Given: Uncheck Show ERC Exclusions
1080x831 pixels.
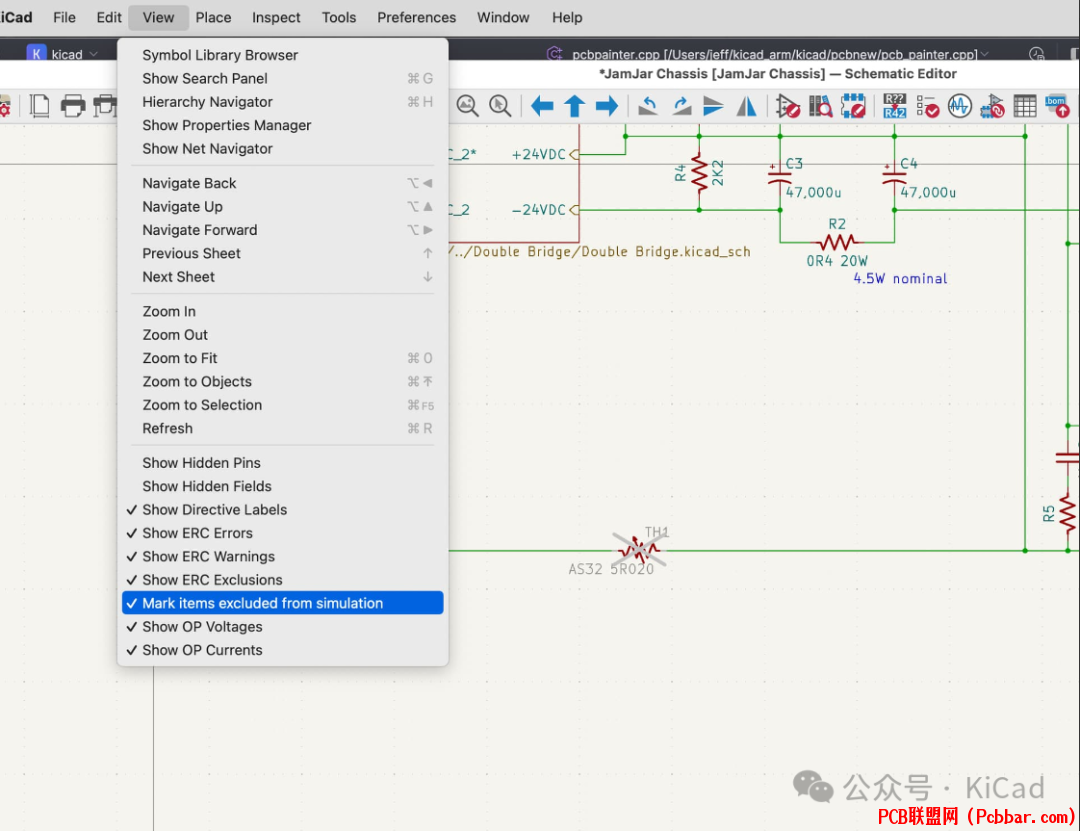Looking at the screenshot, I should point(282,580).
